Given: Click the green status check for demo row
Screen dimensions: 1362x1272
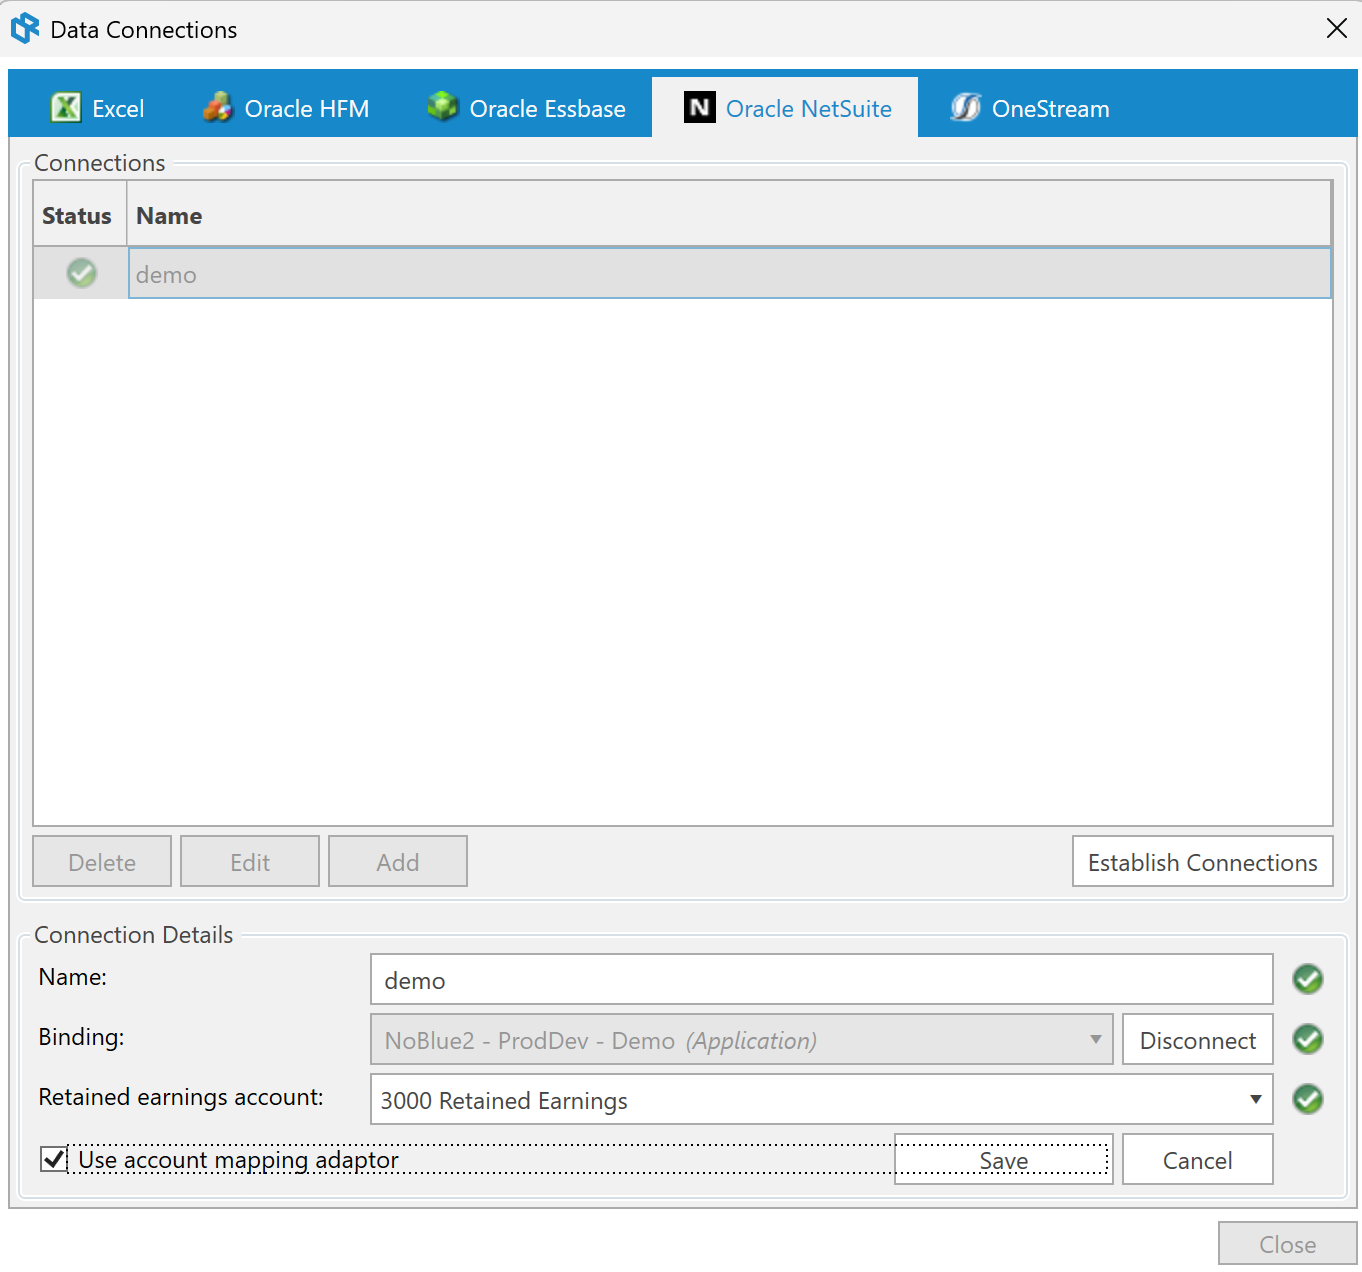Looking at the screenshot, I should pyautogui.click(x=82, y=273).
